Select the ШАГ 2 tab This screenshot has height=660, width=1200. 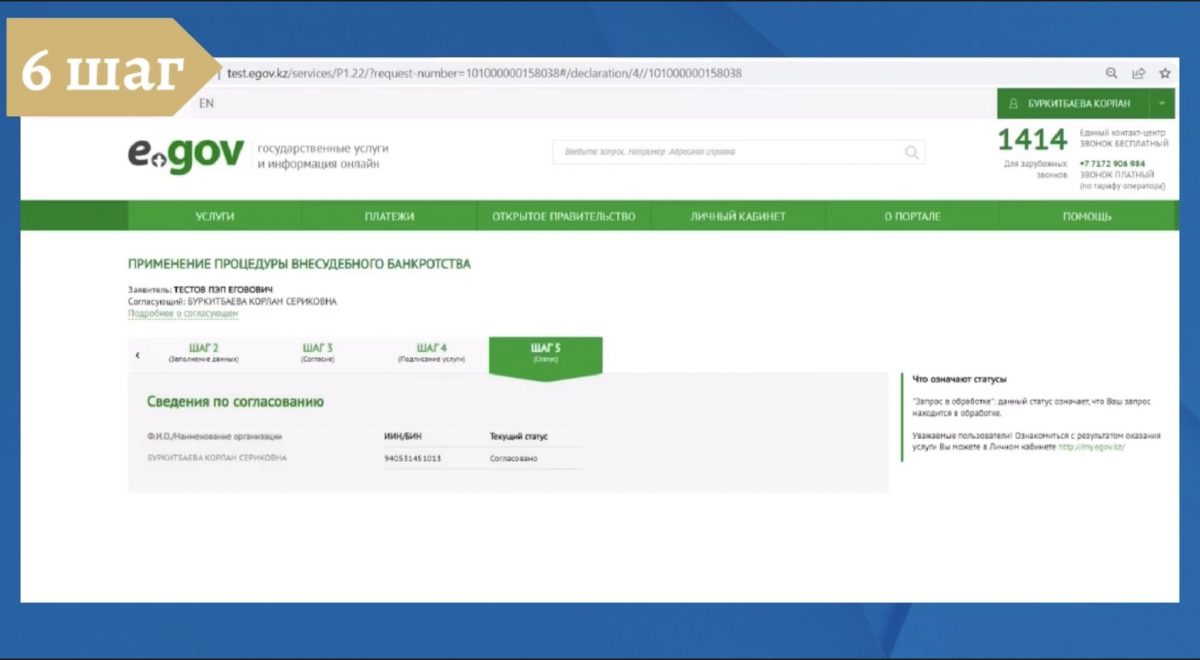click(x=204, y=352)
